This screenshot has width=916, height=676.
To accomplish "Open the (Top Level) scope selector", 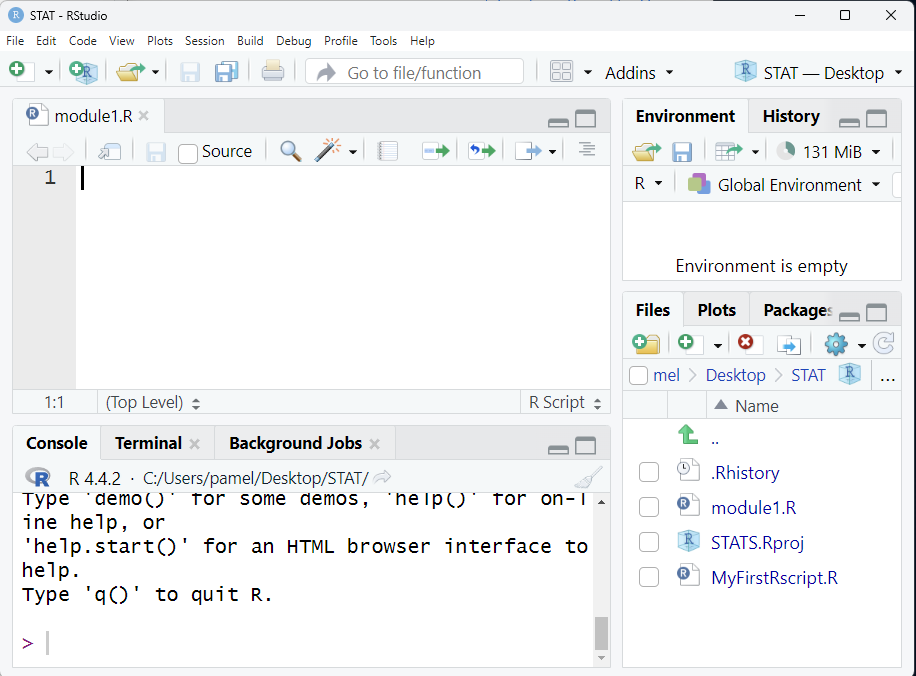I will 153,403.
